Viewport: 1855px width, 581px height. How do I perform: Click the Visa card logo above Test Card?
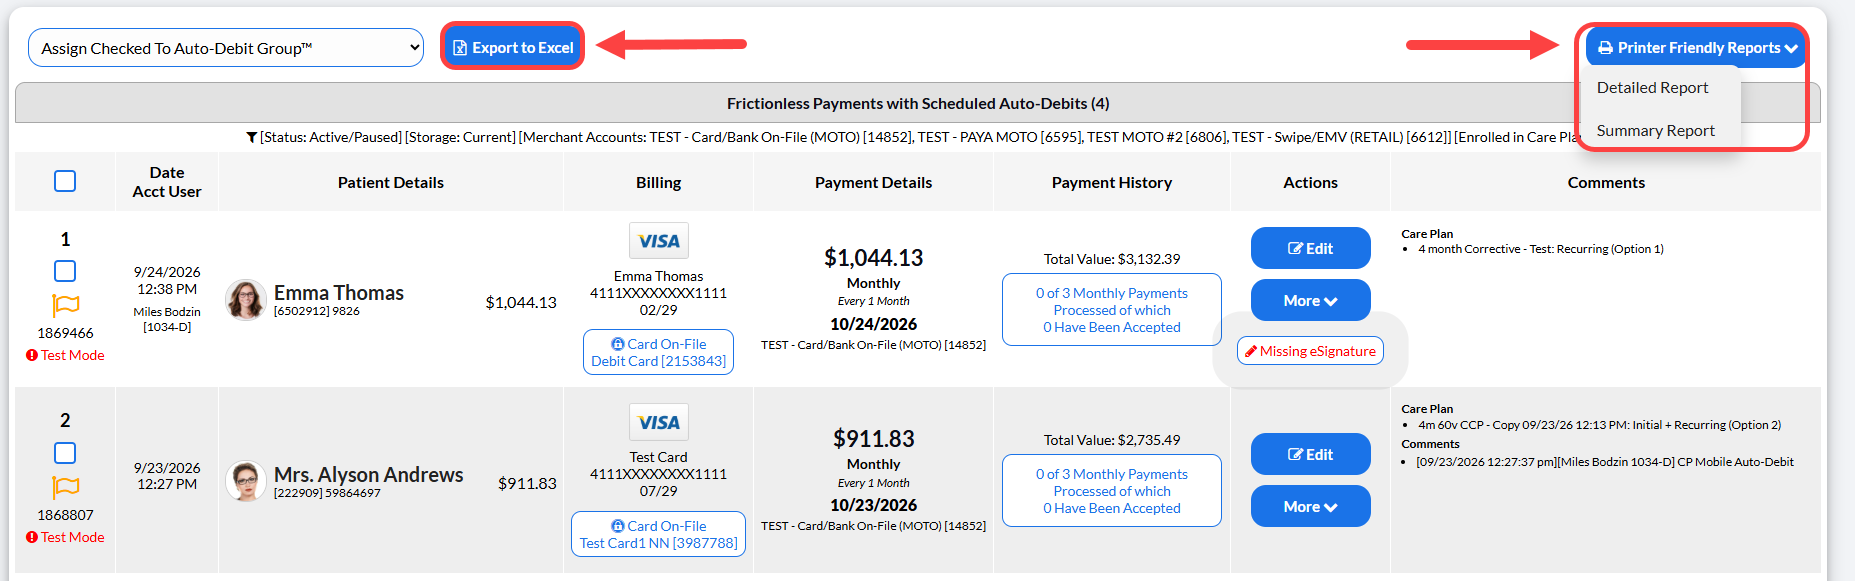click(x=659, y=422)
